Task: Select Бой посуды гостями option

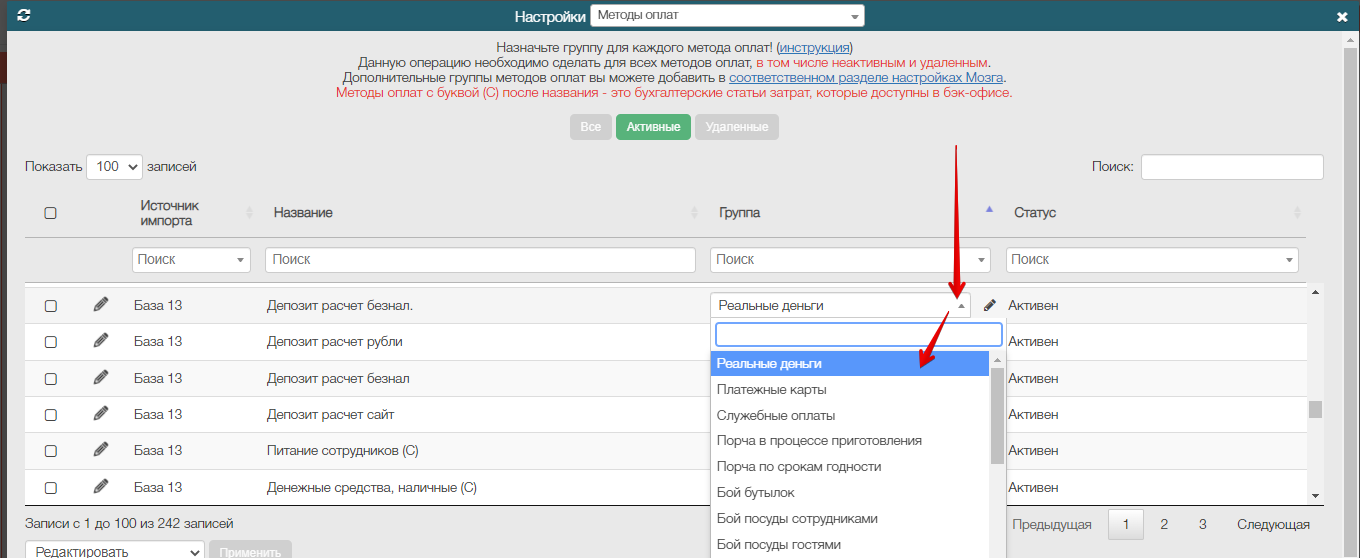Action: pos(850,544)
